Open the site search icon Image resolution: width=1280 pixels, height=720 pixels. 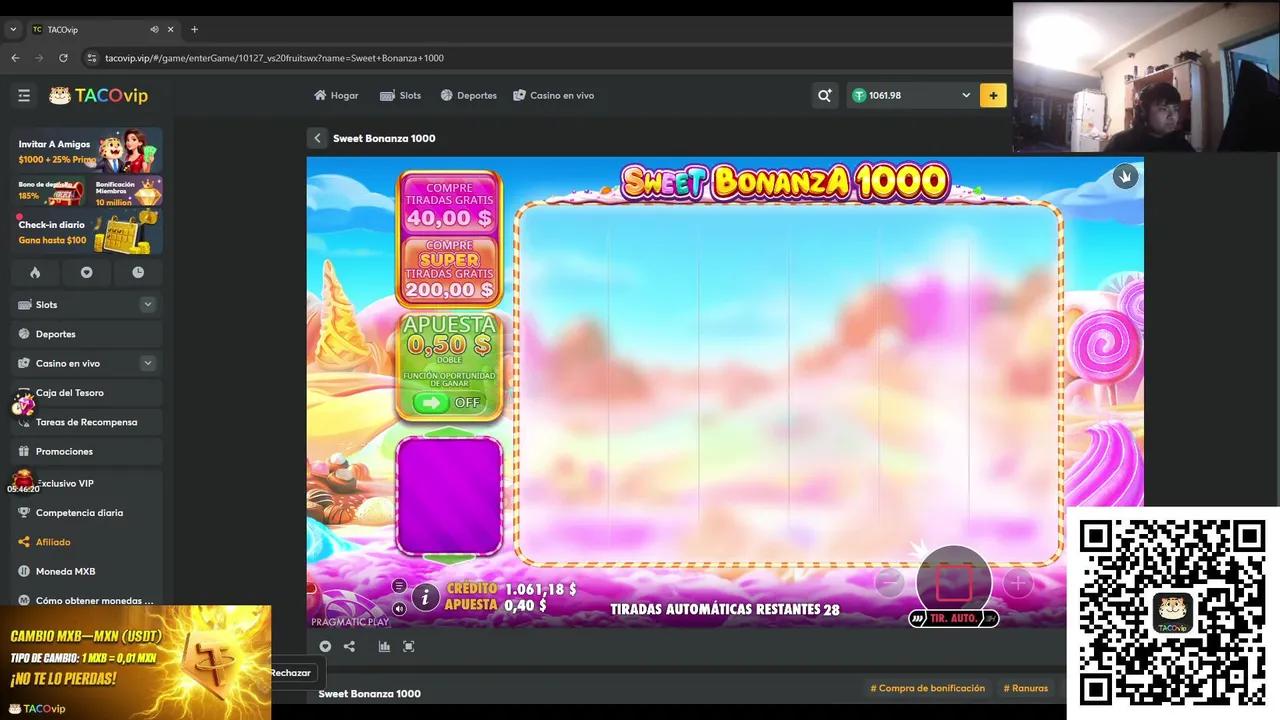point(824,96)
